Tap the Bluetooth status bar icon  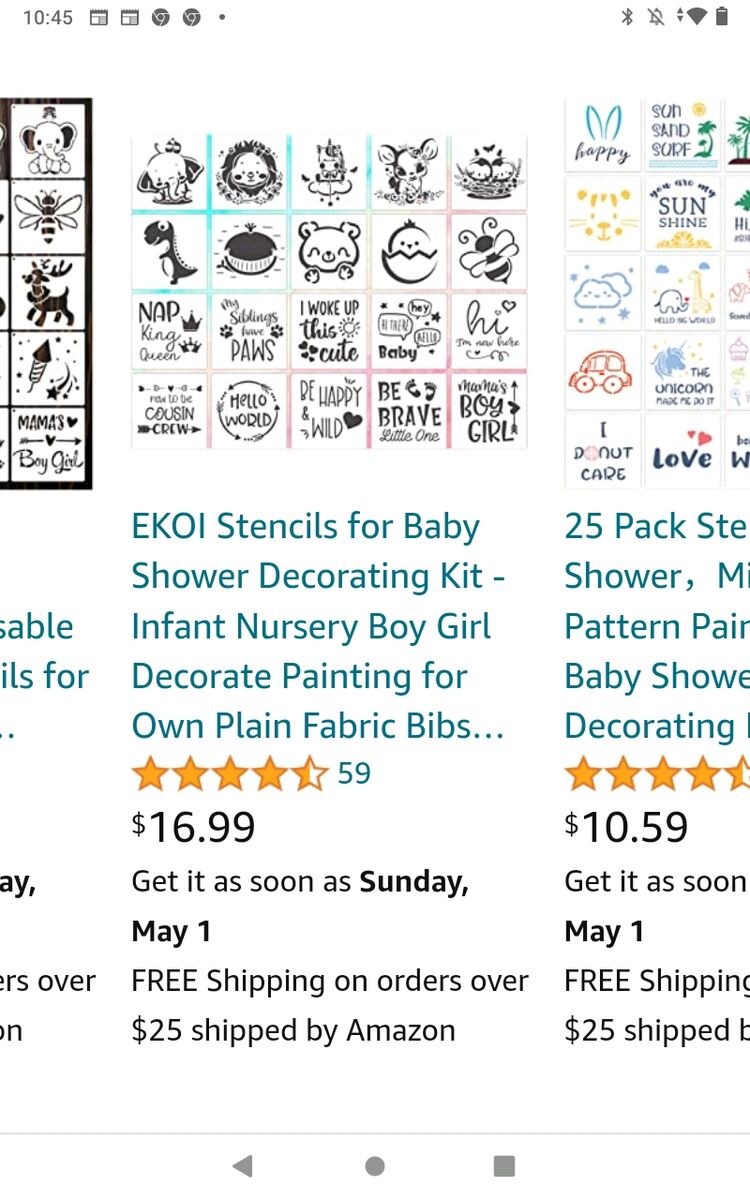coord(628,17)
